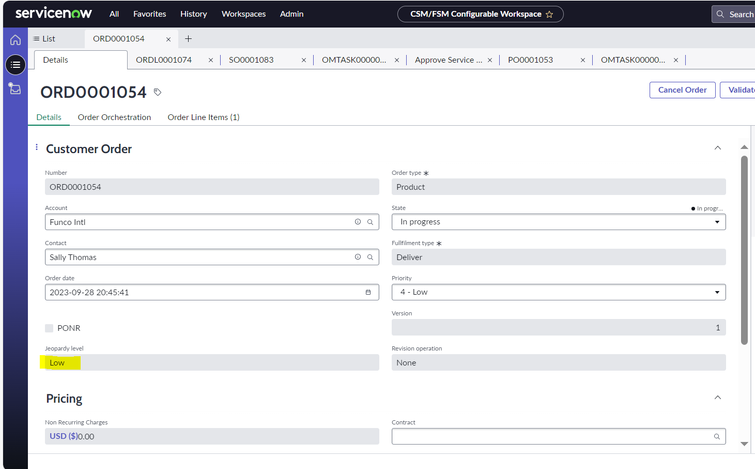Click Contract field lookup magnifier
The width and height of the screenshot is (755, 469).
[717, 437]
